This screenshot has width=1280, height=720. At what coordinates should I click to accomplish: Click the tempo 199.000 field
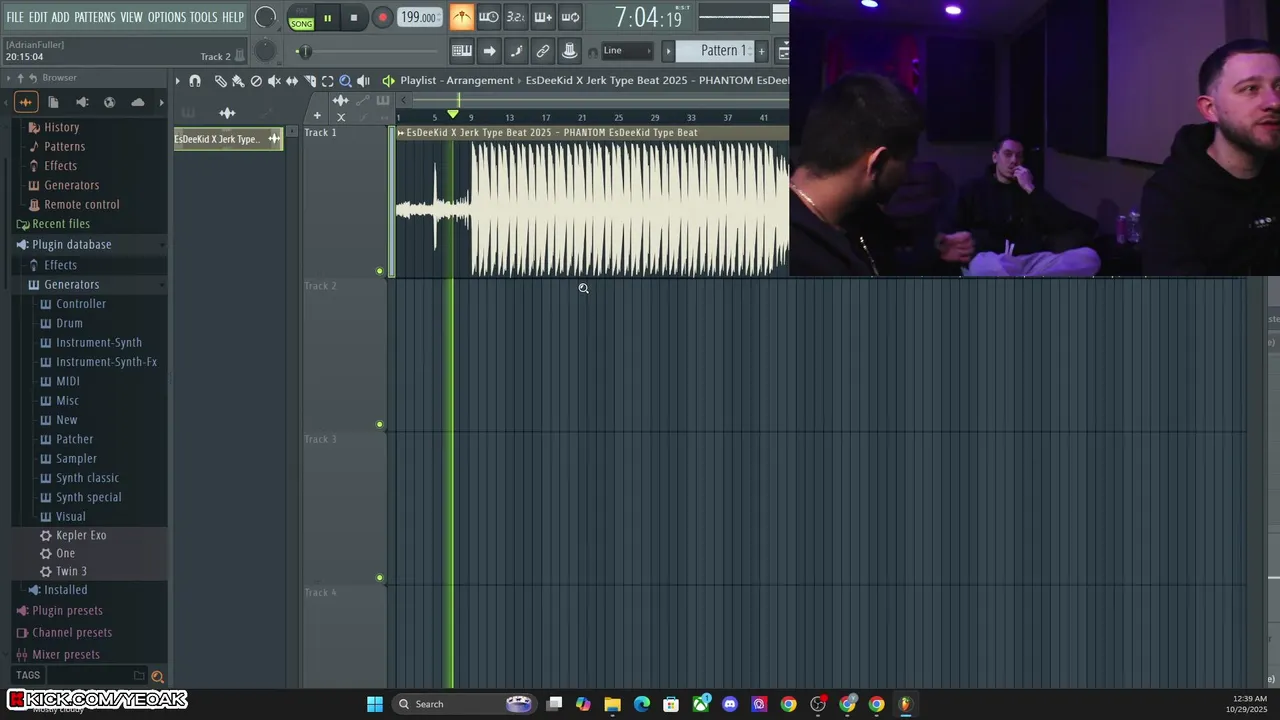pyautogui.click(x=418, y=17)
